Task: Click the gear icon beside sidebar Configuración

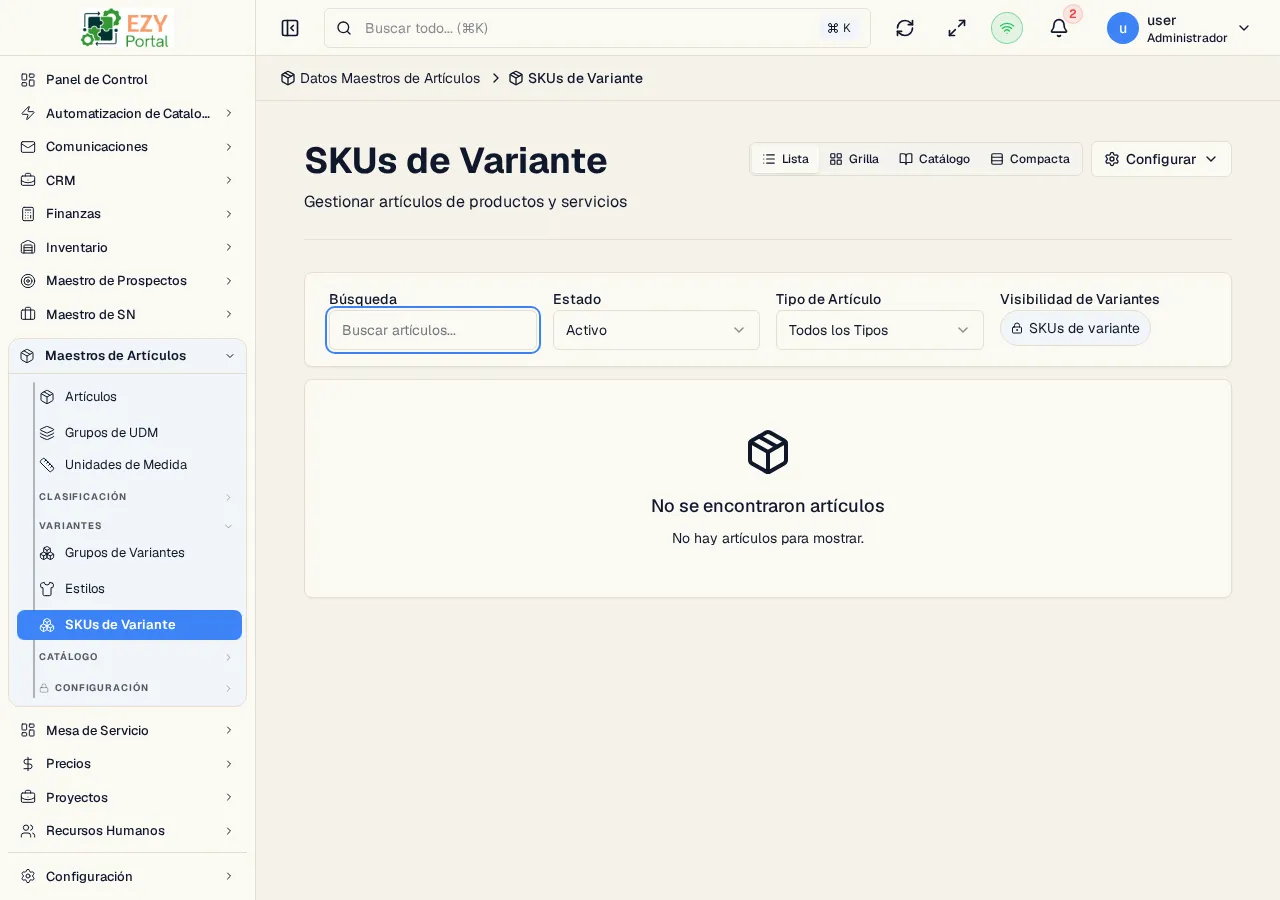Action: pos(28,877)
